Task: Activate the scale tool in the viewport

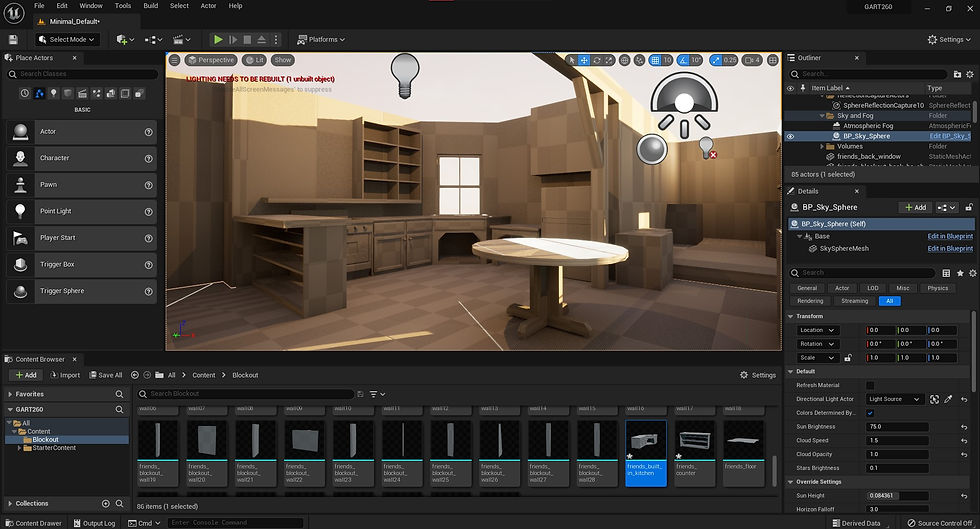Action: (608, 60)
